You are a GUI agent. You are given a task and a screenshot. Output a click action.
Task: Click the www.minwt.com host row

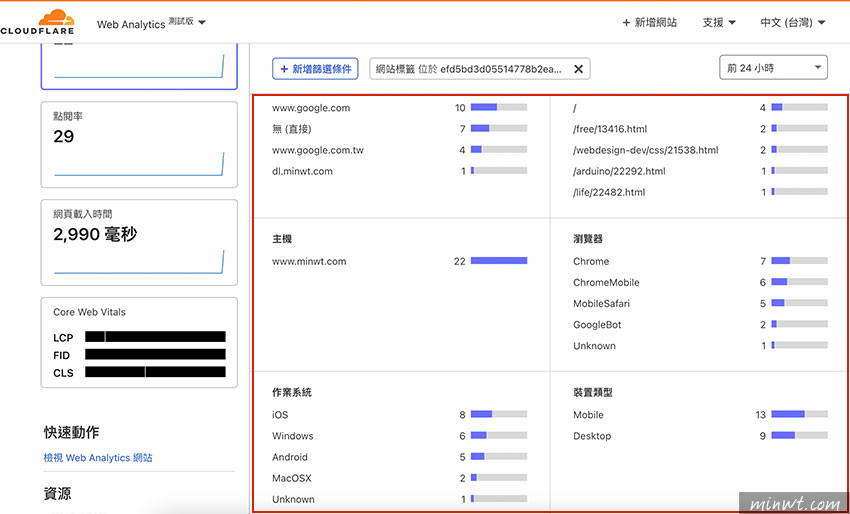tap(399, 261)
